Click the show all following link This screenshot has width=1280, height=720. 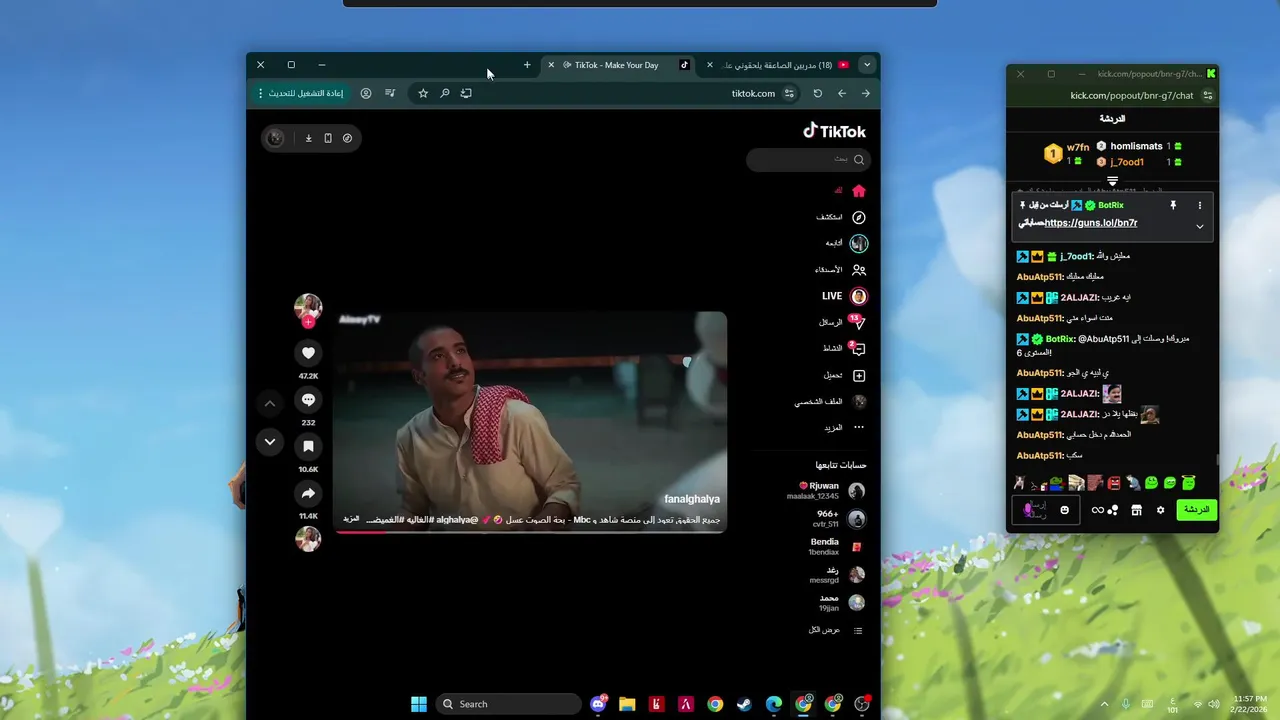(x=836, y=630)
